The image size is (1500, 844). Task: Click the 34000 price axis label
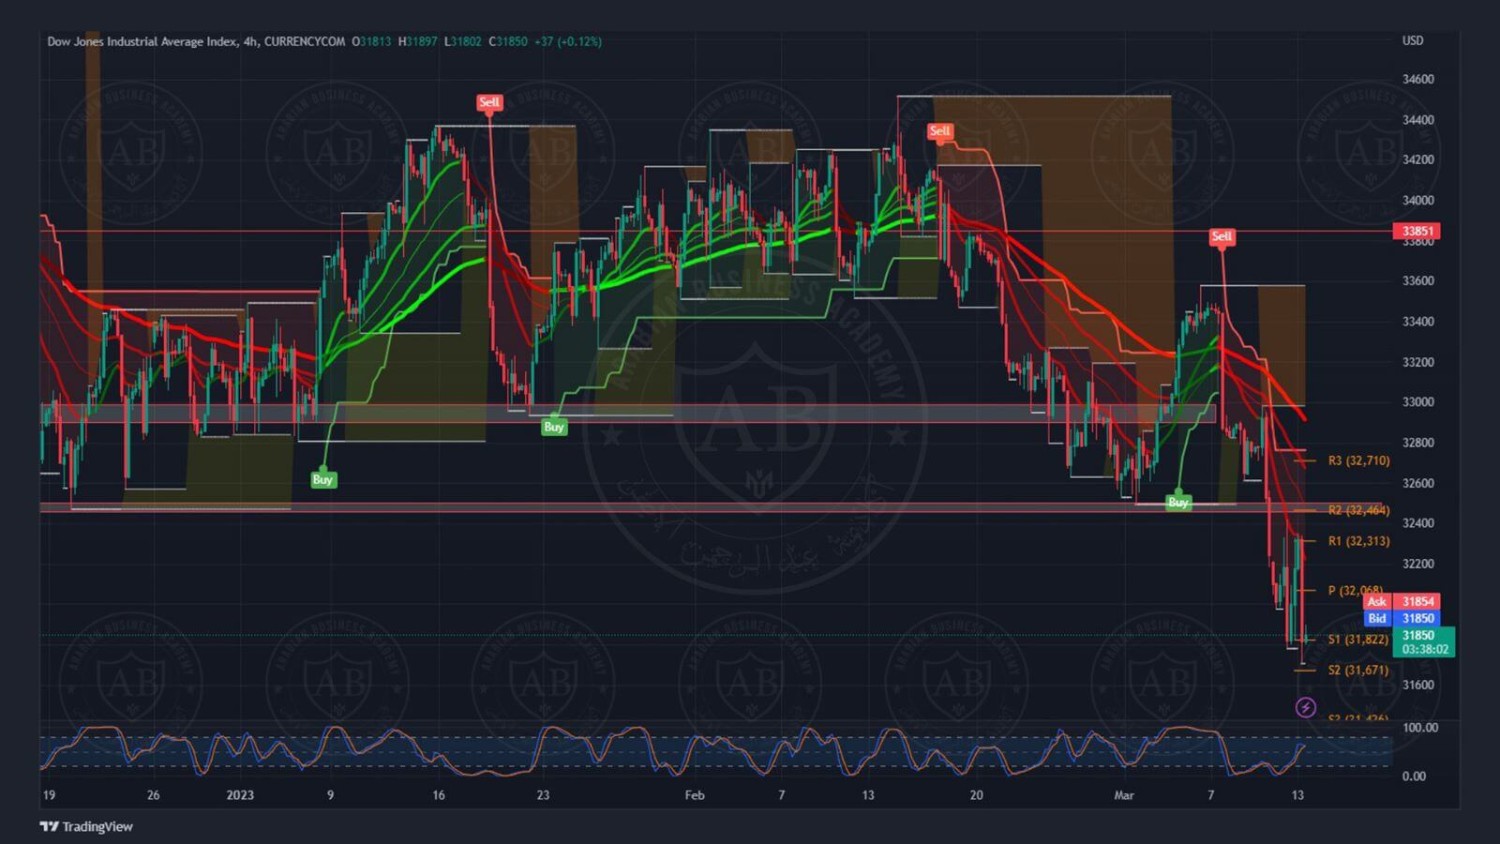tap(1417, 200)
